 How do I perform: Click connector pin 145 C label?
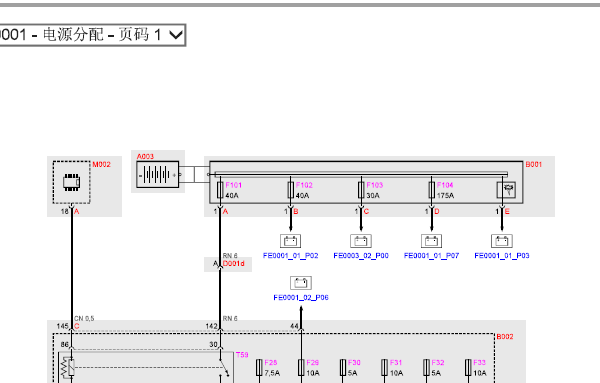(x=68, y=326)
